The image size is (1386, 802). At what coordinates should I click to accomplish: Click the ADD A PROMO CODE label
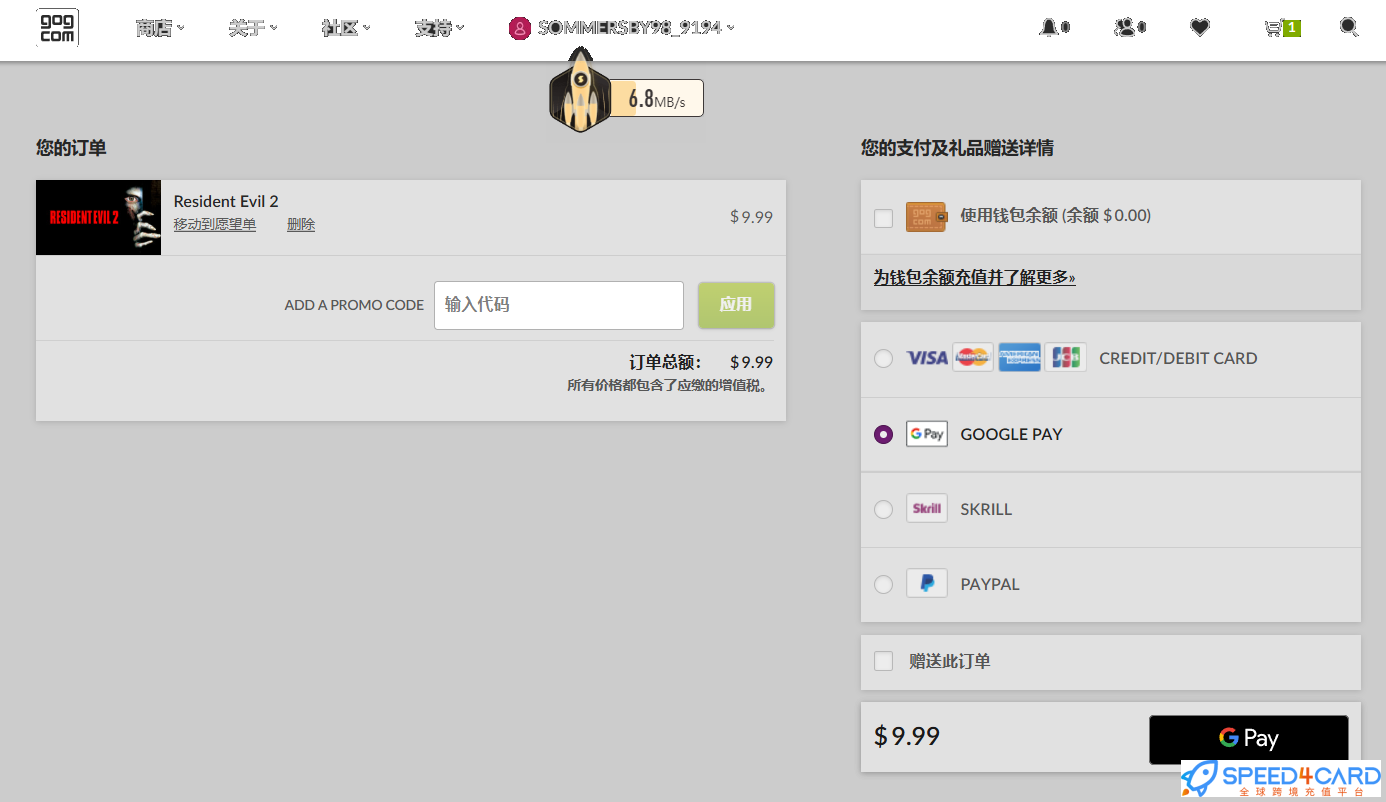click(354, 305)
